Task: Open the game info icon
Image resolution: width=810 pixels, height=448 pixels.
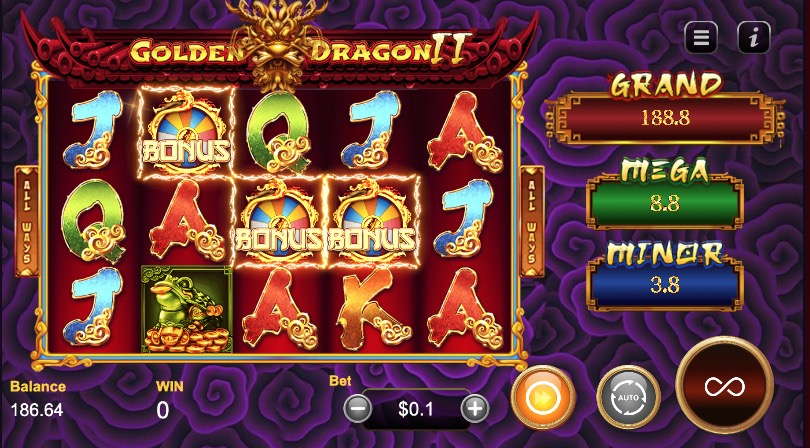Action: click(x=754, y=37)
